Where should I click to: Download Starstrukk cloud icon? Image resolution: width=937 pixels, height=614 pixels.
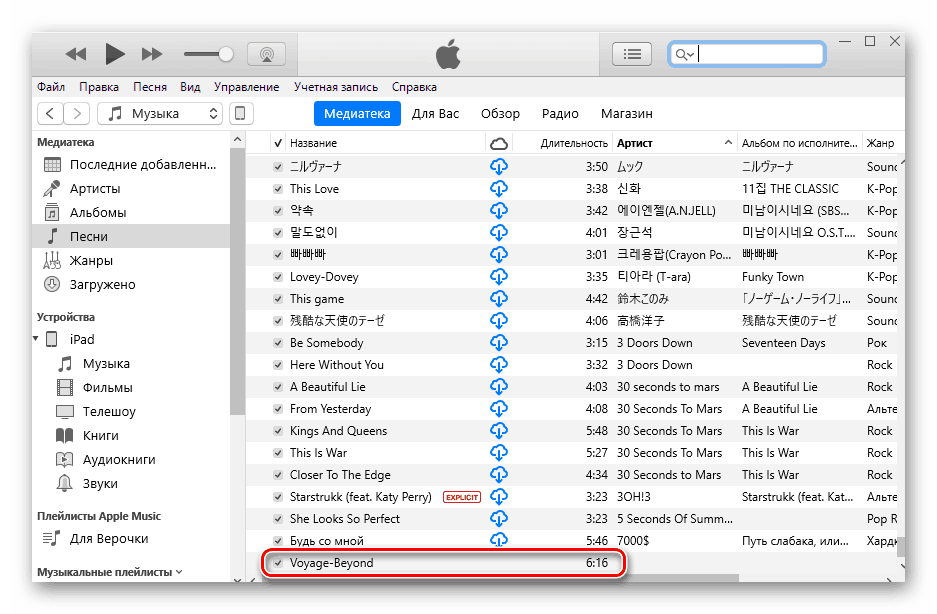coord(499,497)
